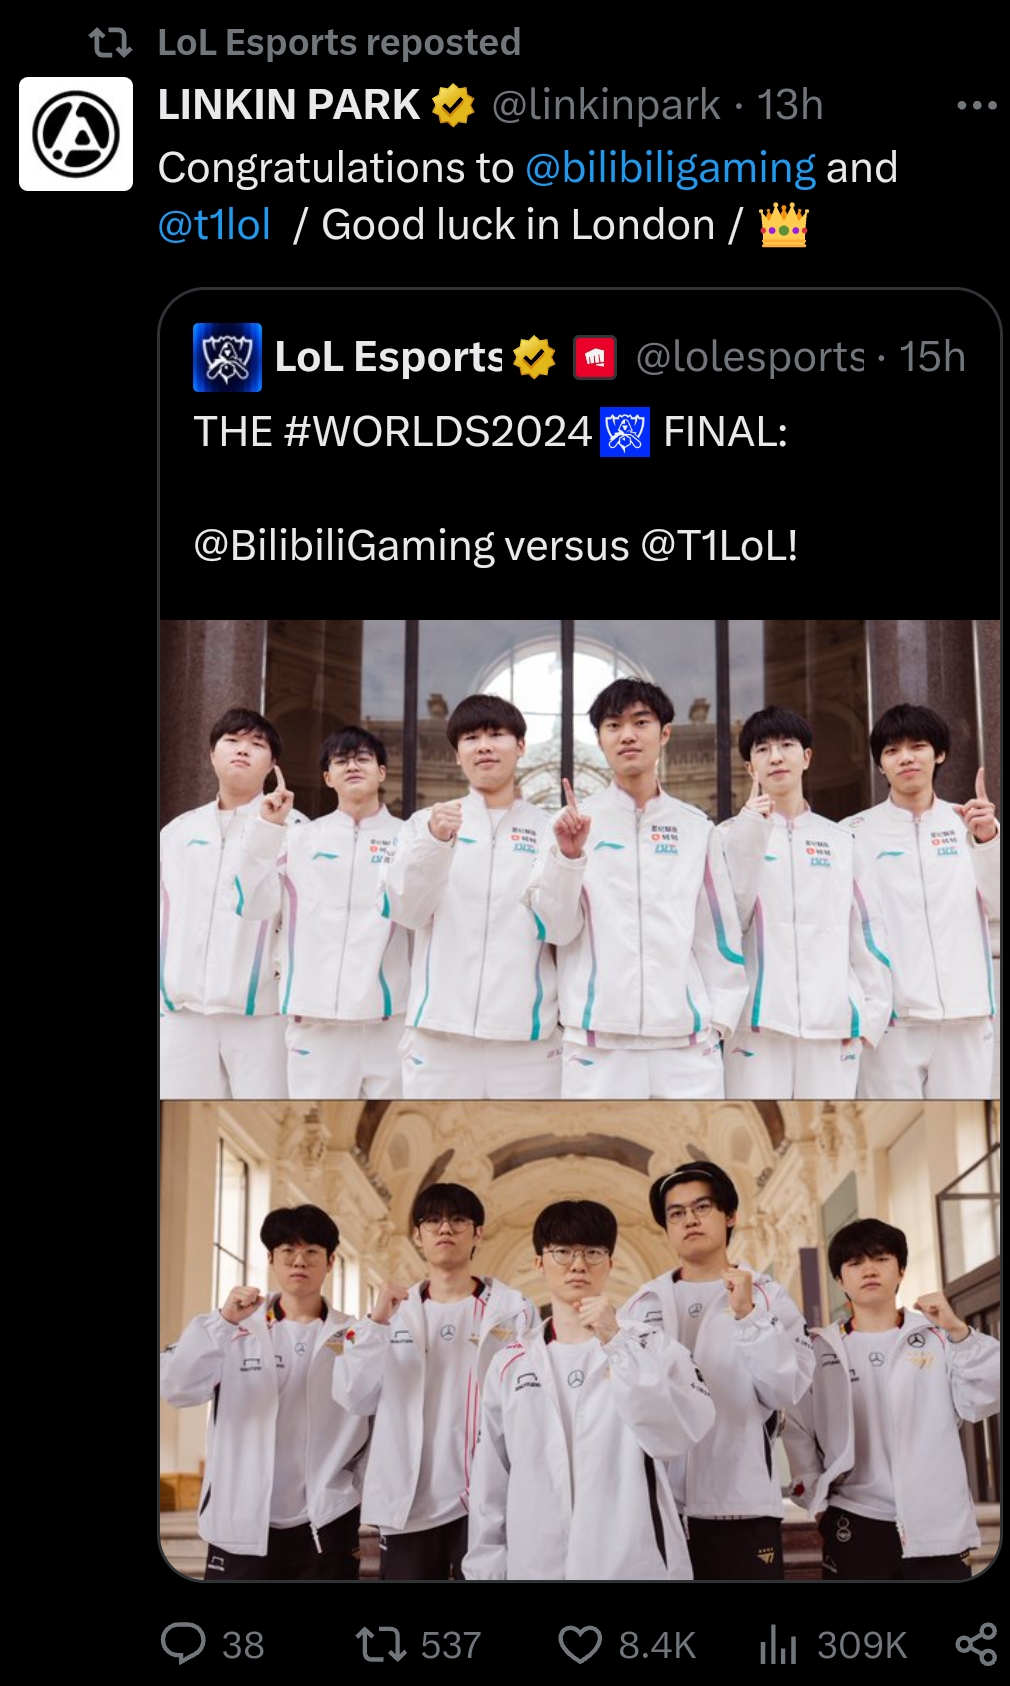Viewport: 1010px width, 1686px height.
Task: Tap the @linkinpark handle
Action: click(x=606, y=105)
